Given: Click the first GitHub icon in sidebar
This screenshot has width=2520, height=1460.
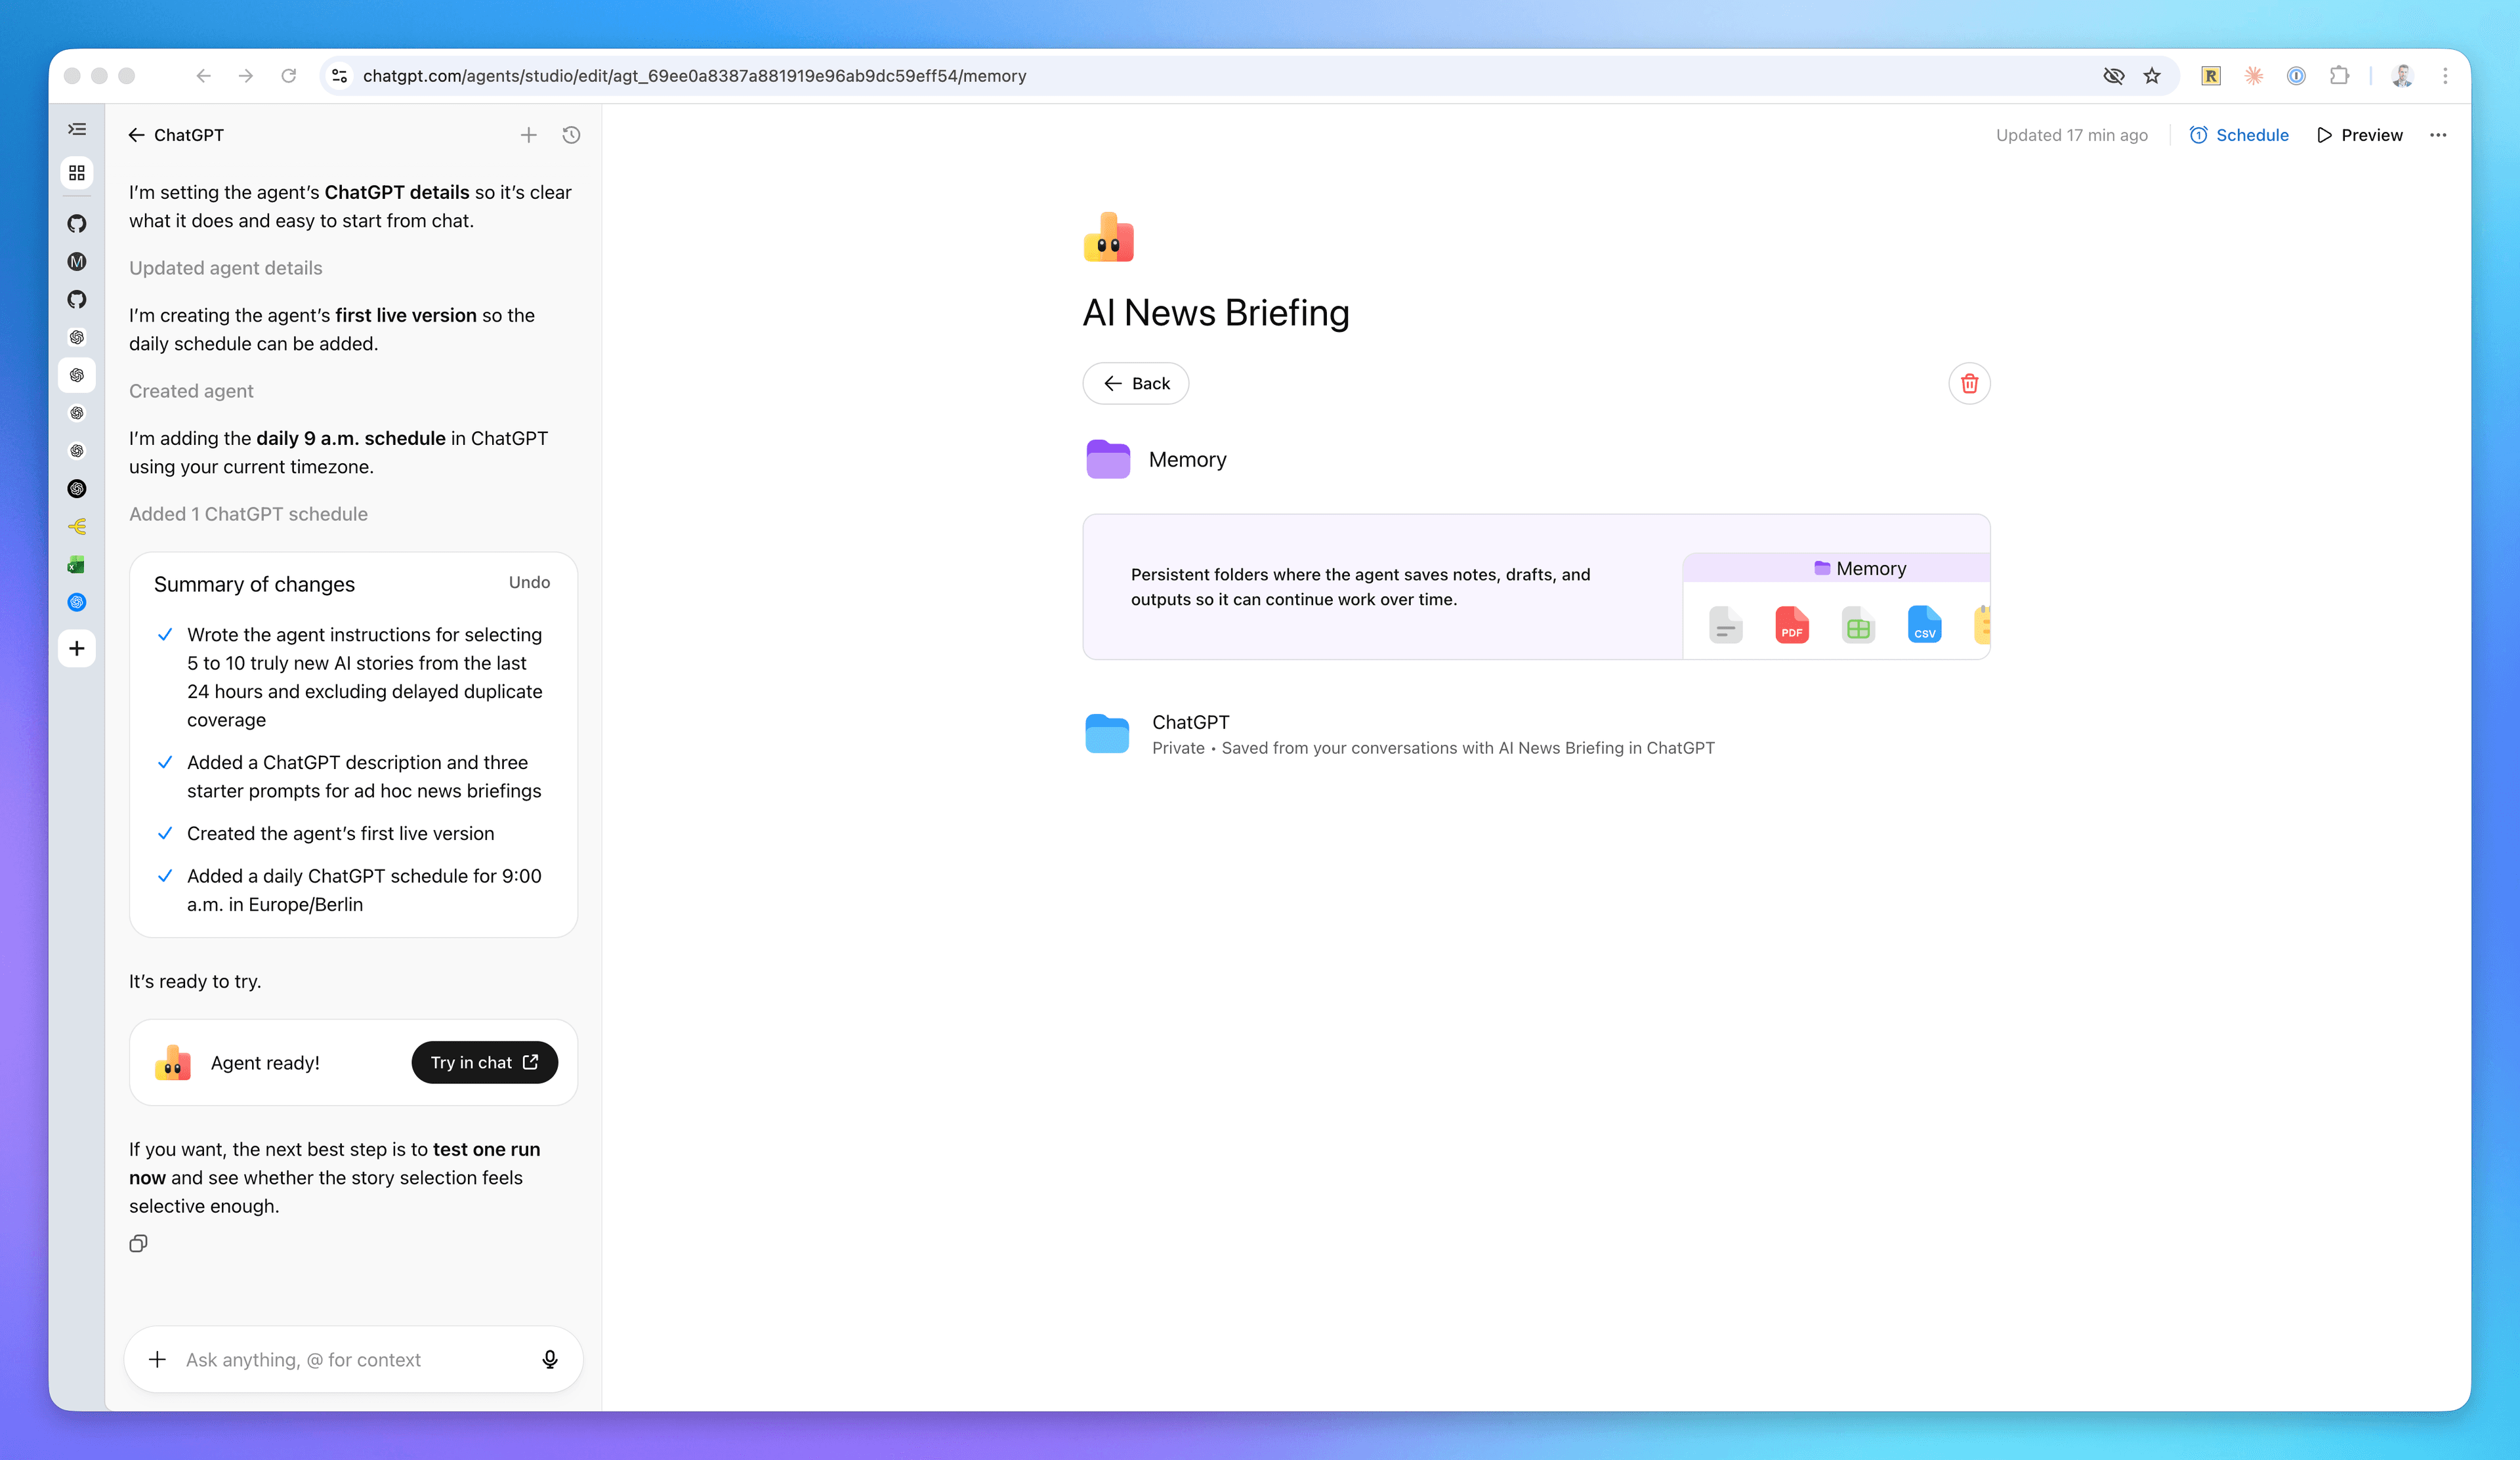Looking at the screenshot, I should [x=77, y=223].
